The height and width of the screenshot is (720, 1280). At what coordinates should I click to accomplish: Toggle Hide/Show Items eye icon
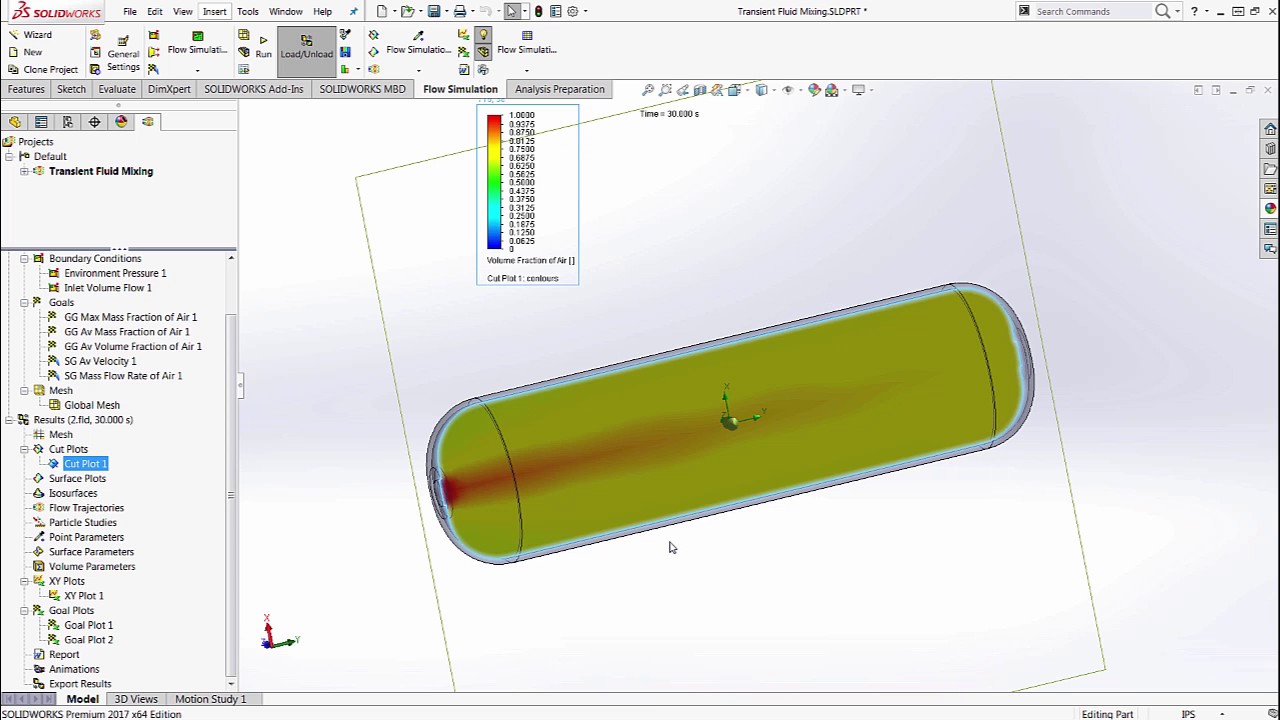coord(787,90)
